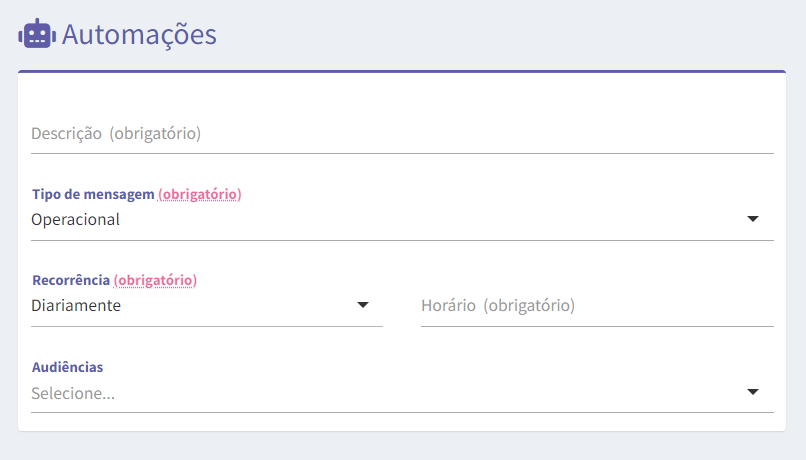
Task: Focus the Horário time field
Action: [x=597, y=305]
